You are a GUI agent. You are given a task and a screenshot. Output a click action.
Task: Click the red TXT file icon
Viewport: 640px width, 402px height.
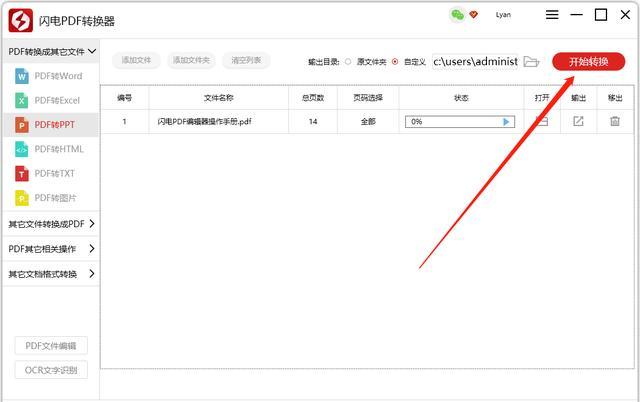coord(22,174)
